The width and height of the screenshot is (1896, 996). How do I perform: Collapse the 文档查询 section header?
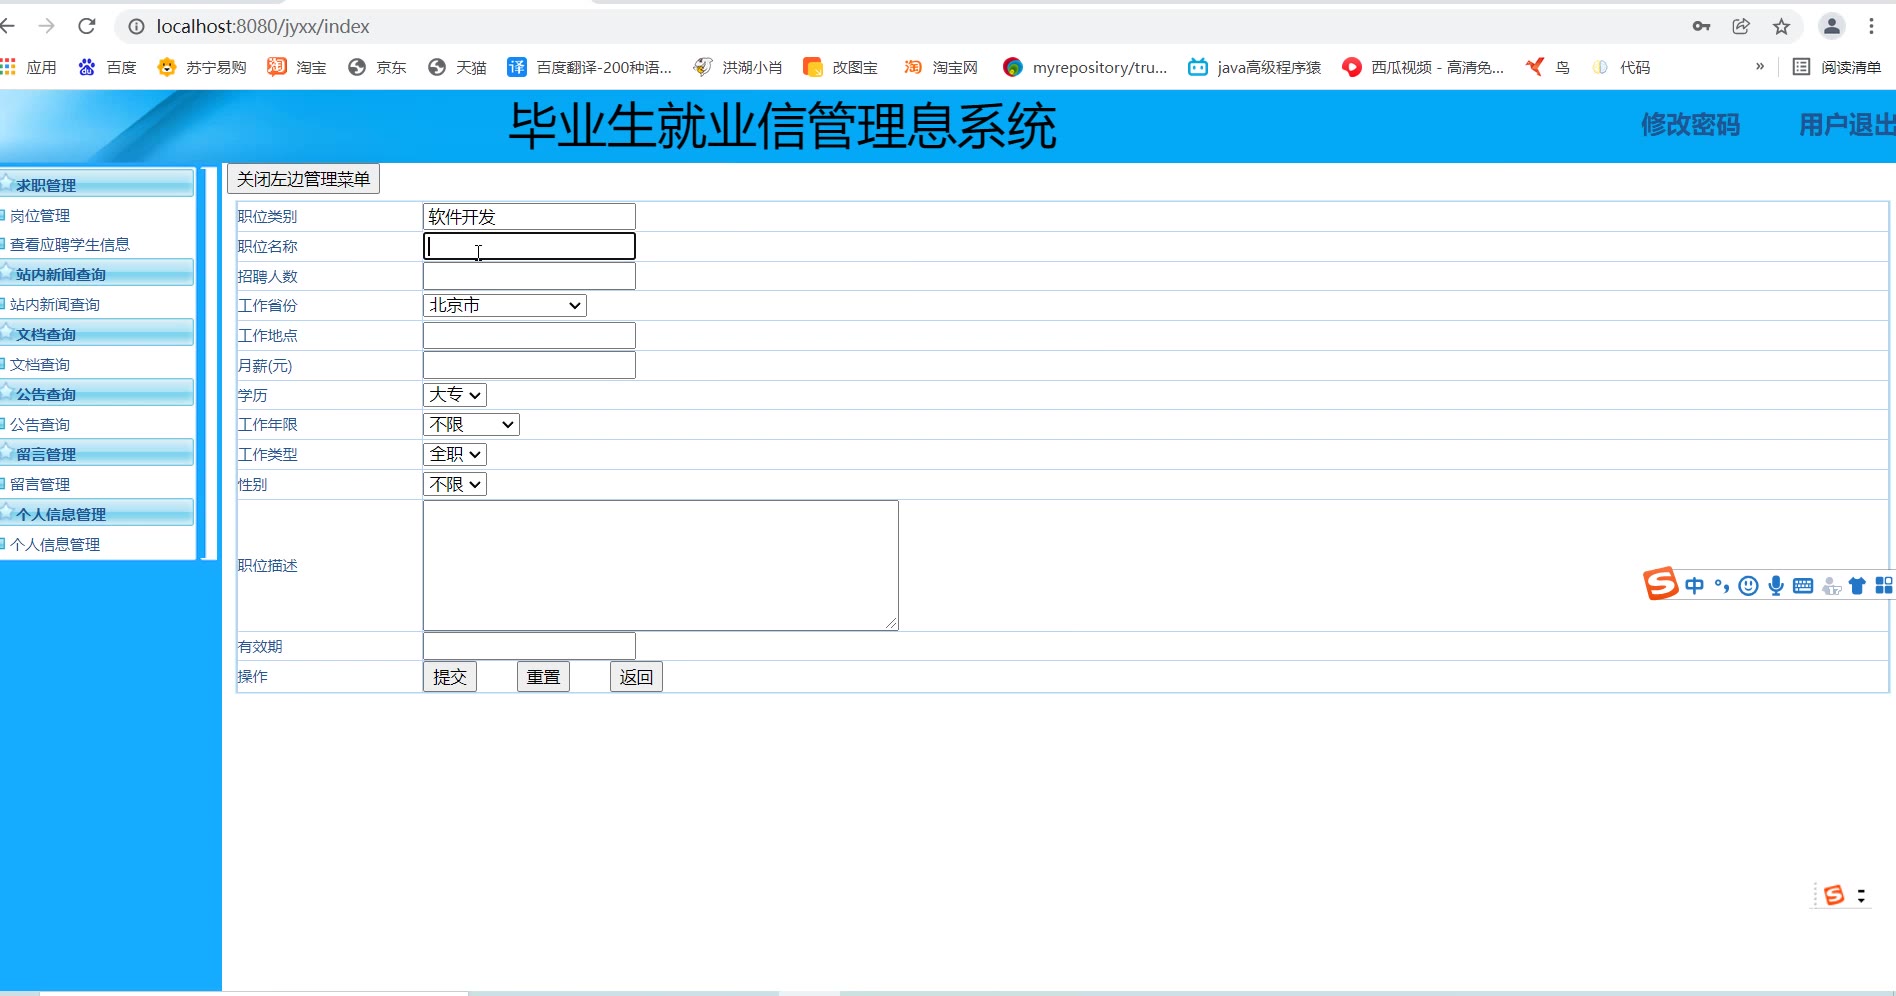(97, 333)
